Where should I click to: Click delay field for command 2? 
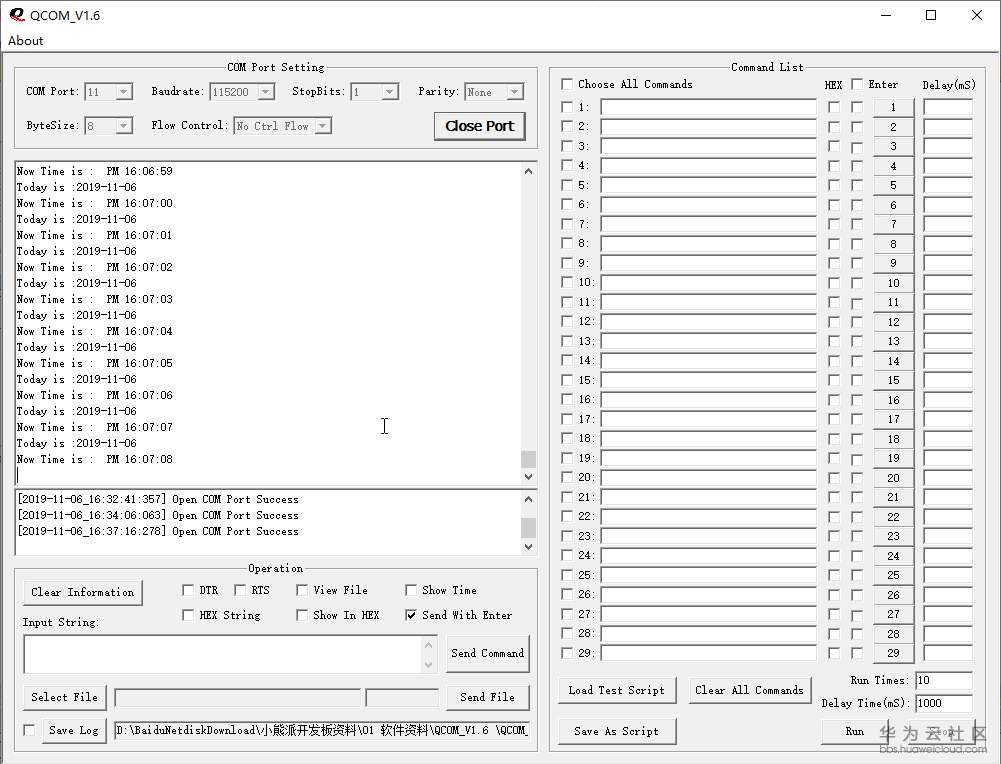(948, 126)
